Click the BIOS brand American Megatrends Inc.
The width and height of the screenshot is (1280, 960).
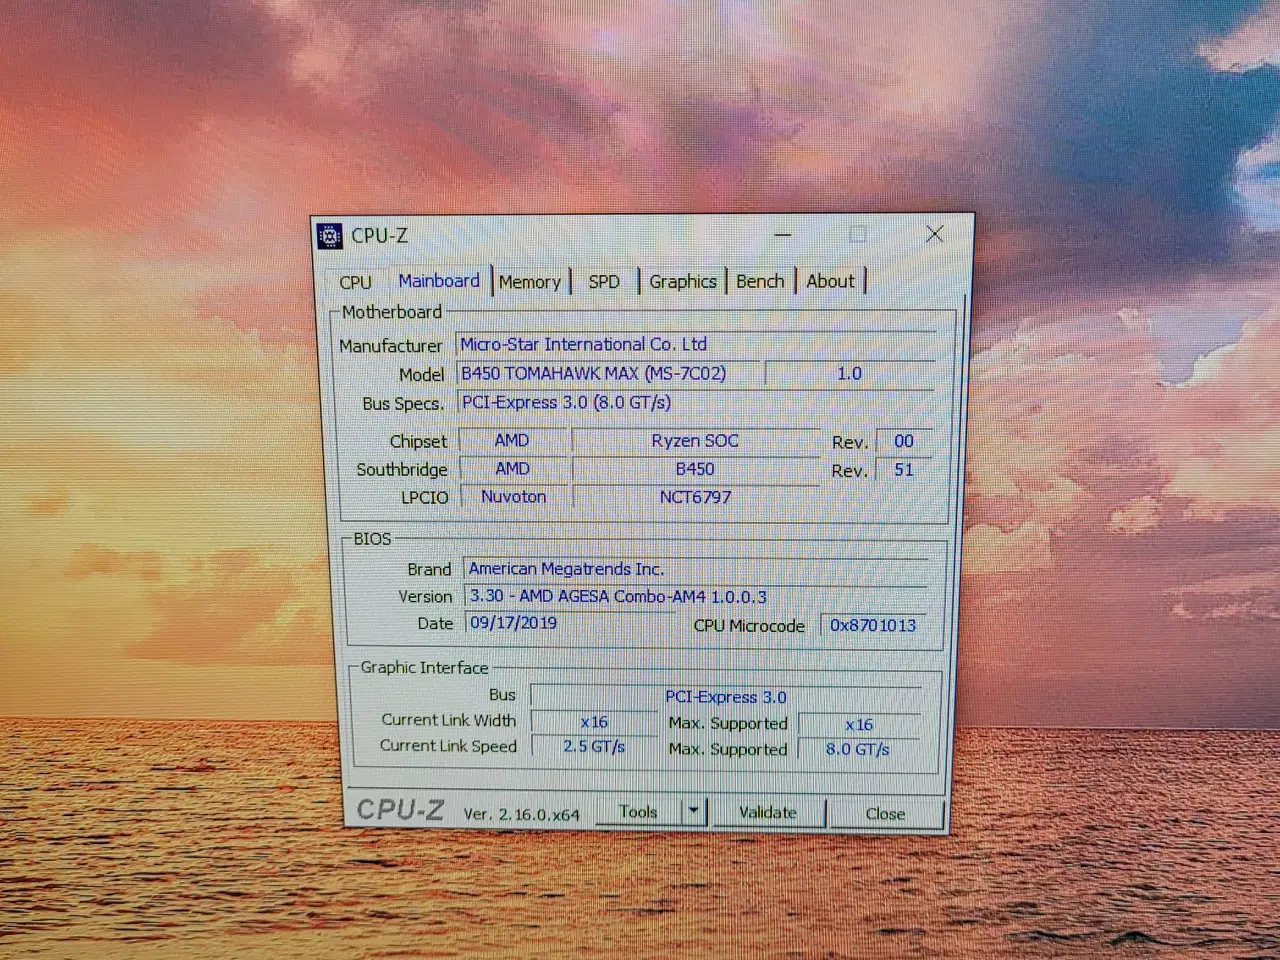pos(696,569)
